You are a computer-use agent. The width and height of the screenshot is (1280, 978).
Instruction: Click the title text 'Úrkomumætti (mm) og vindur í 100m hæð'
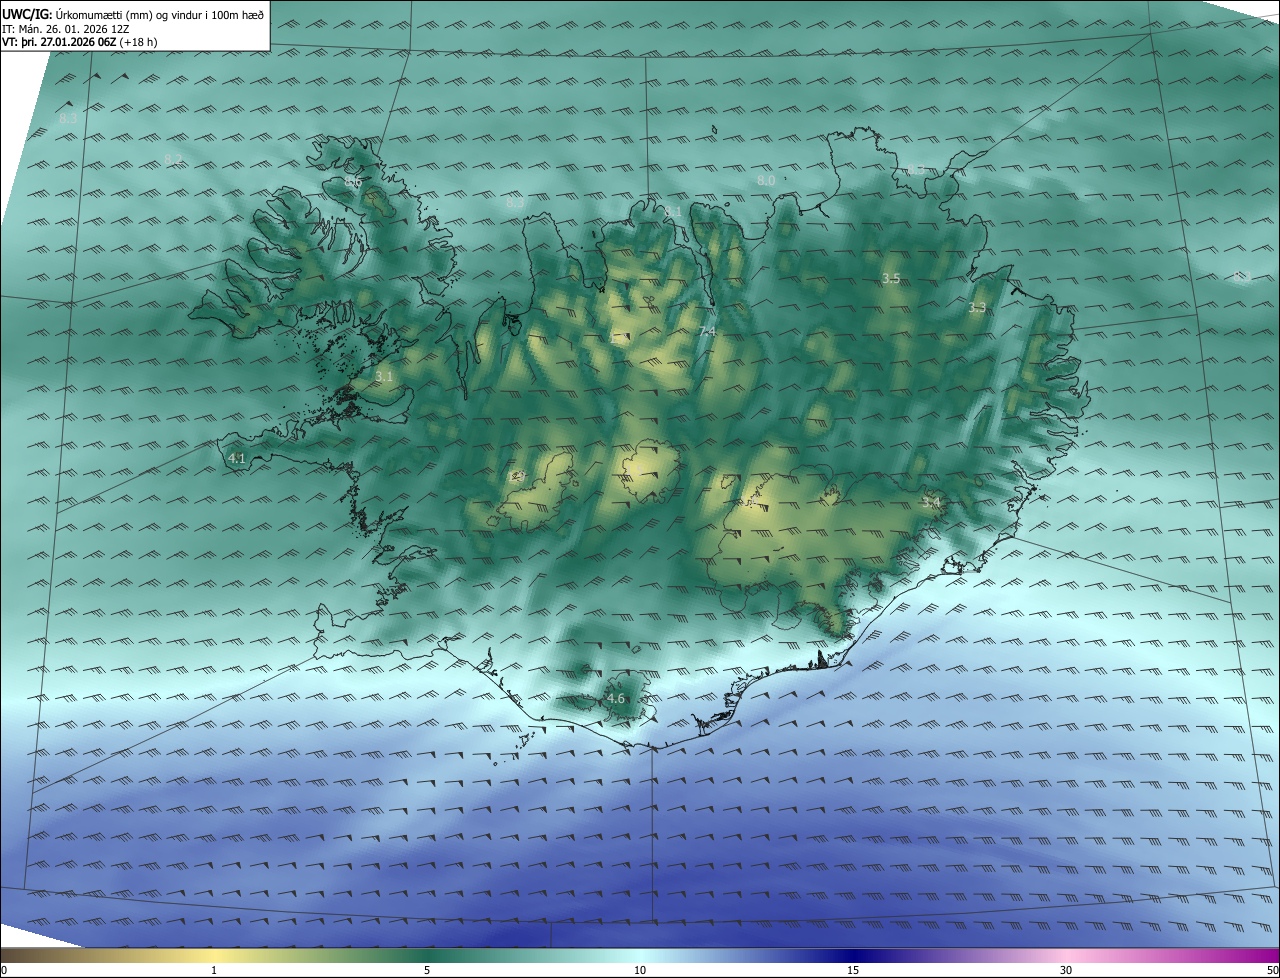(x=159, y=15)
